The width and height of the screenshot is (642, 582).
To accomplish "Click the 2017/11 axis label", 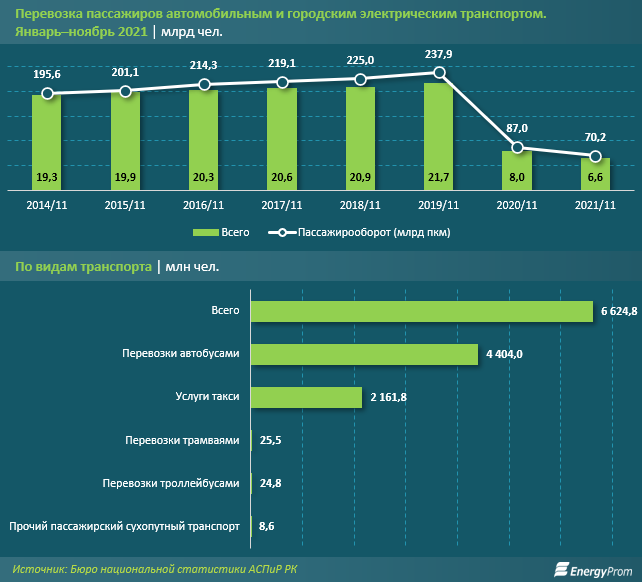I will click(282, 205).
